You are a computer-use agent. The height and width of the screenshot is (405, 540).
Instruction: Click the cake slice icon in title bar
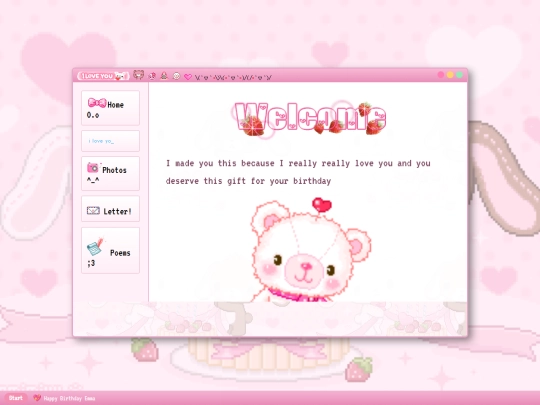(164, 75)
